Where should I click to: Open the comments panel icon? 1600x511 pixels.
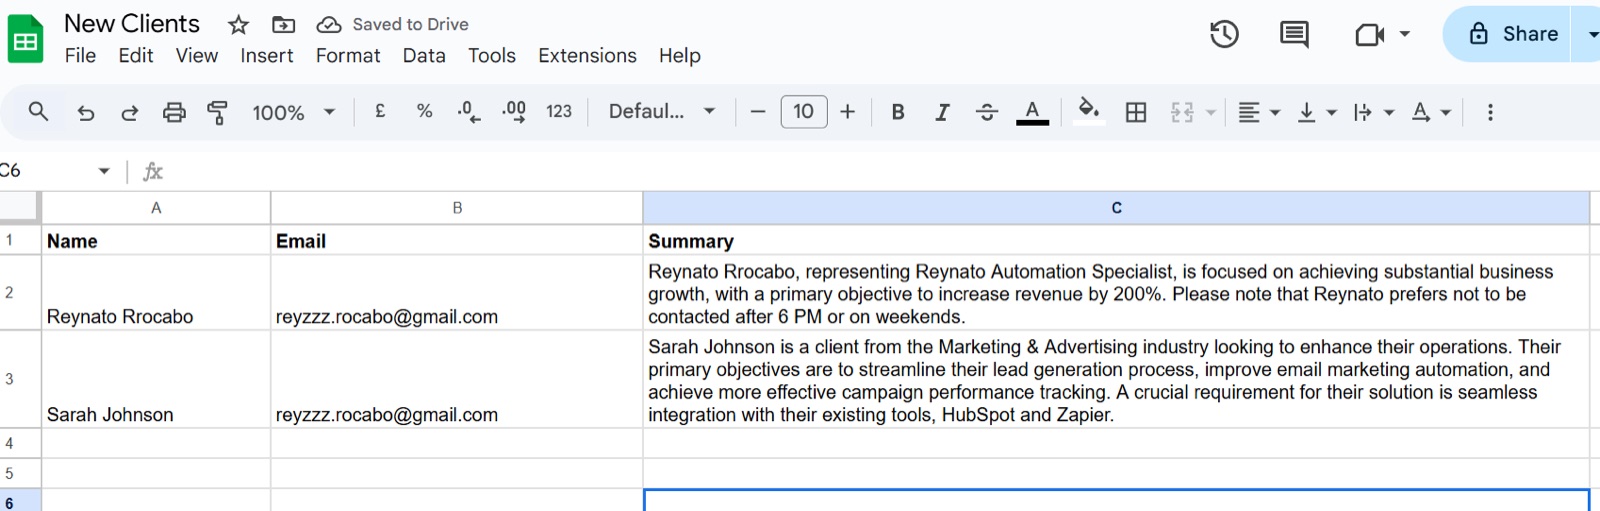pyautogui.click(x=1294, y=34)
